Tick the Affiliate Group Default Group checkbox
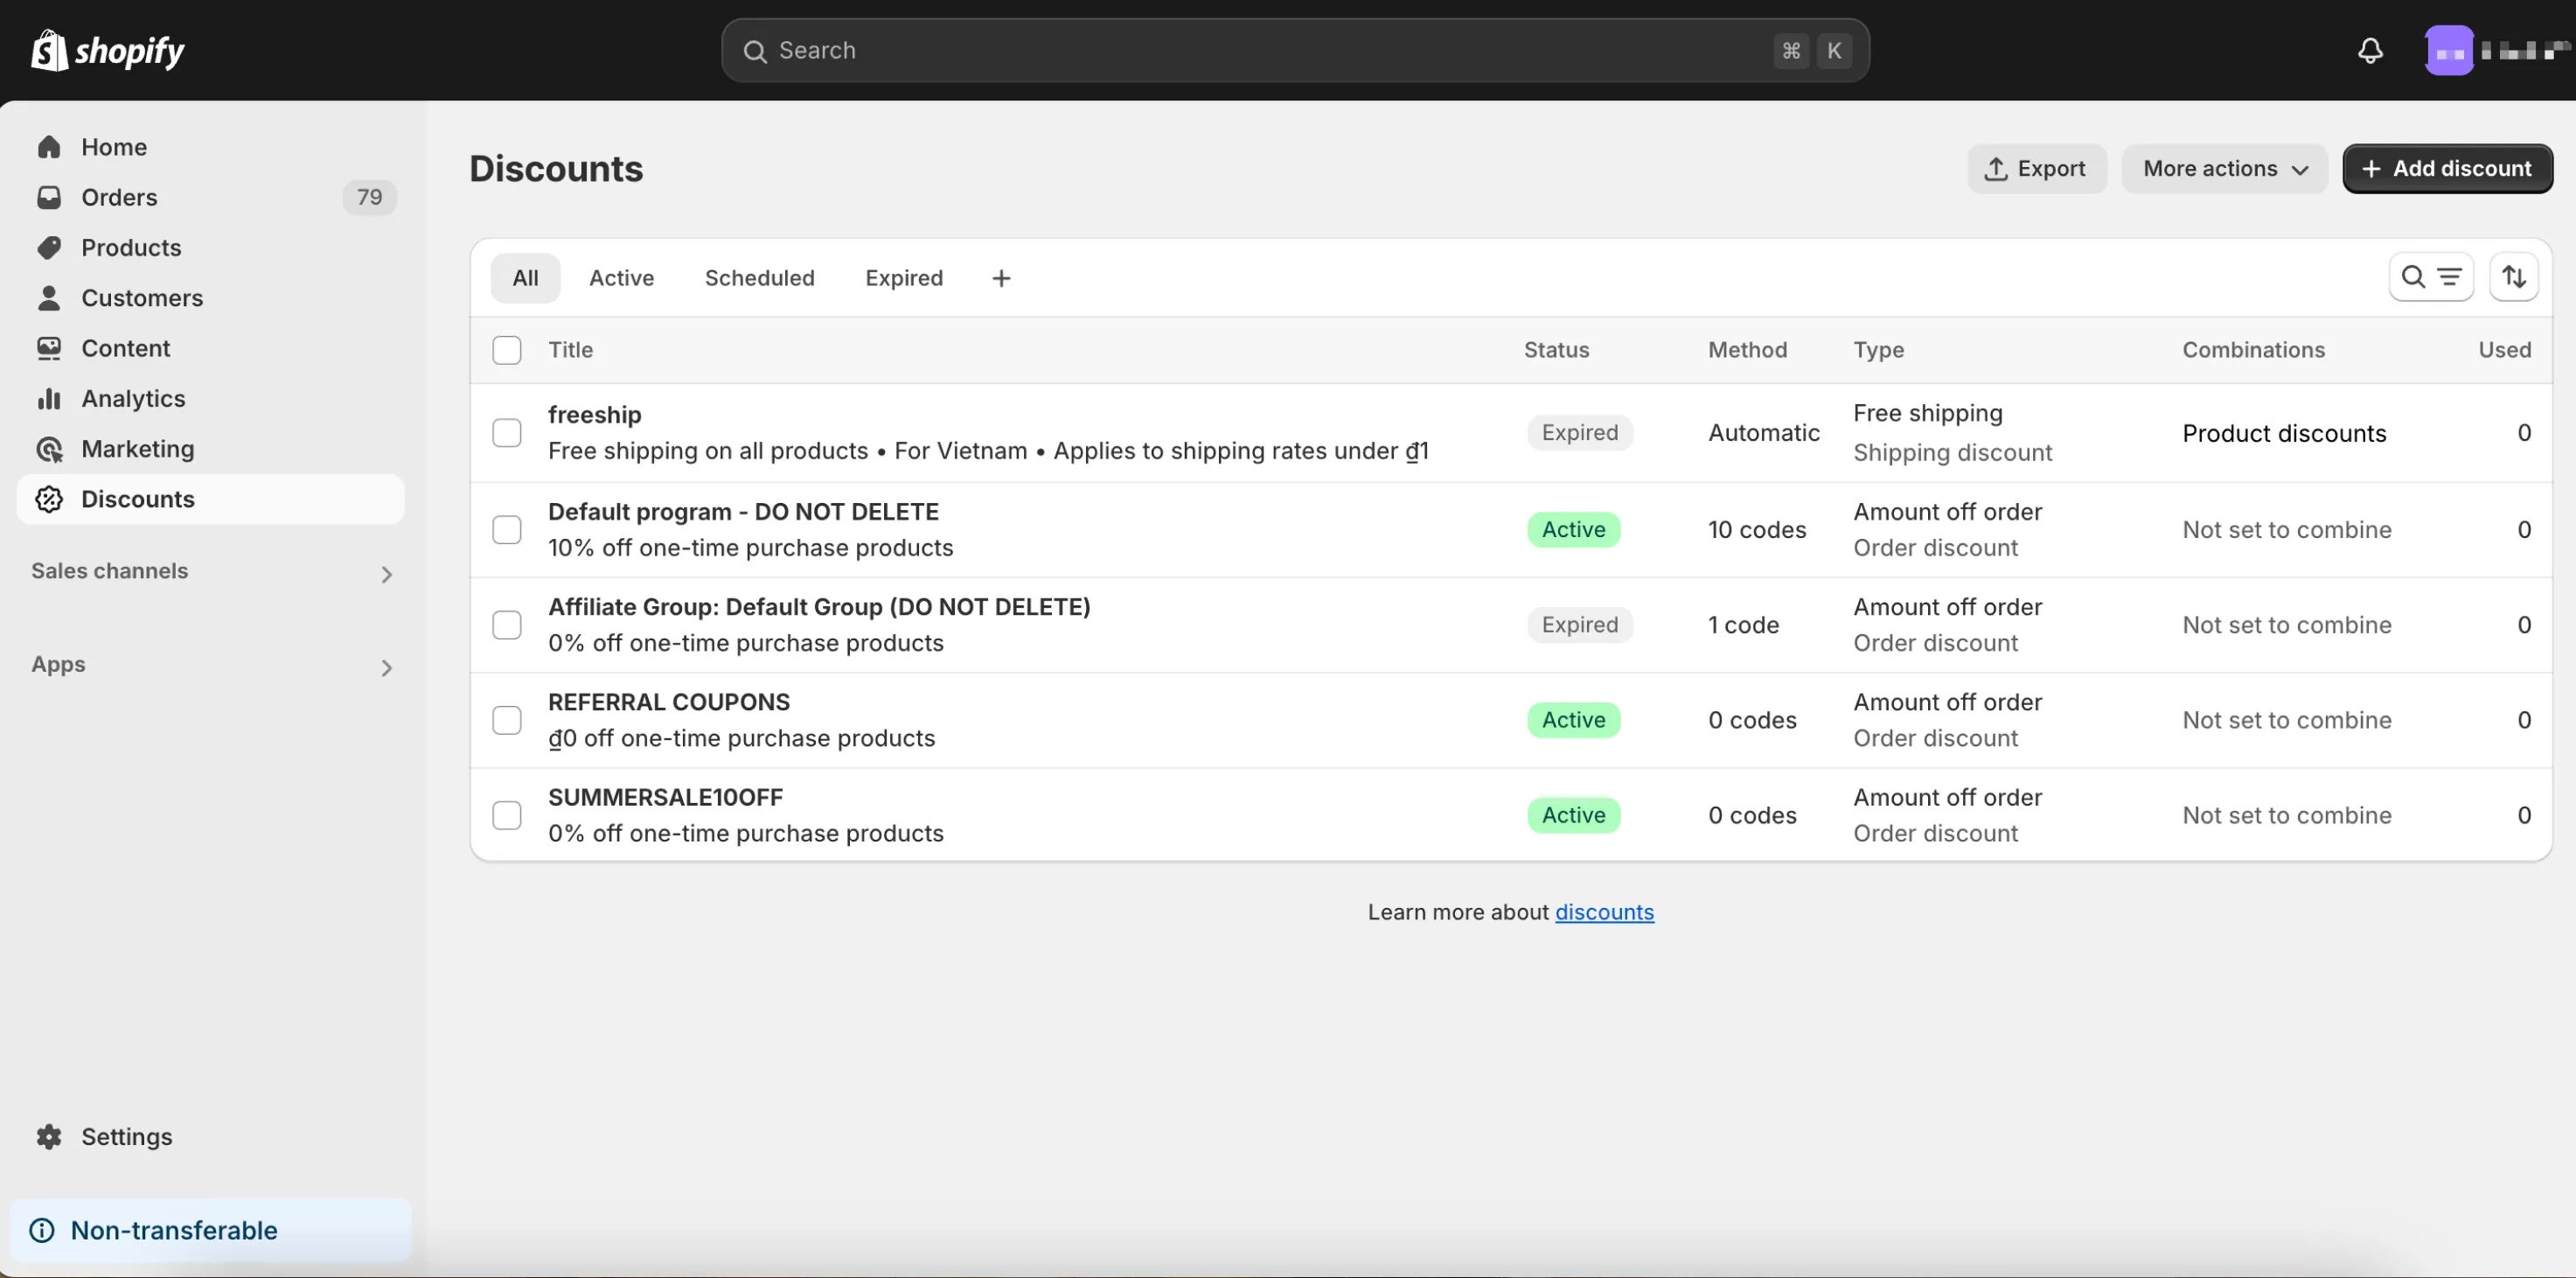This screenshot has width=2576, height=1278. click(x=507, y=625)
